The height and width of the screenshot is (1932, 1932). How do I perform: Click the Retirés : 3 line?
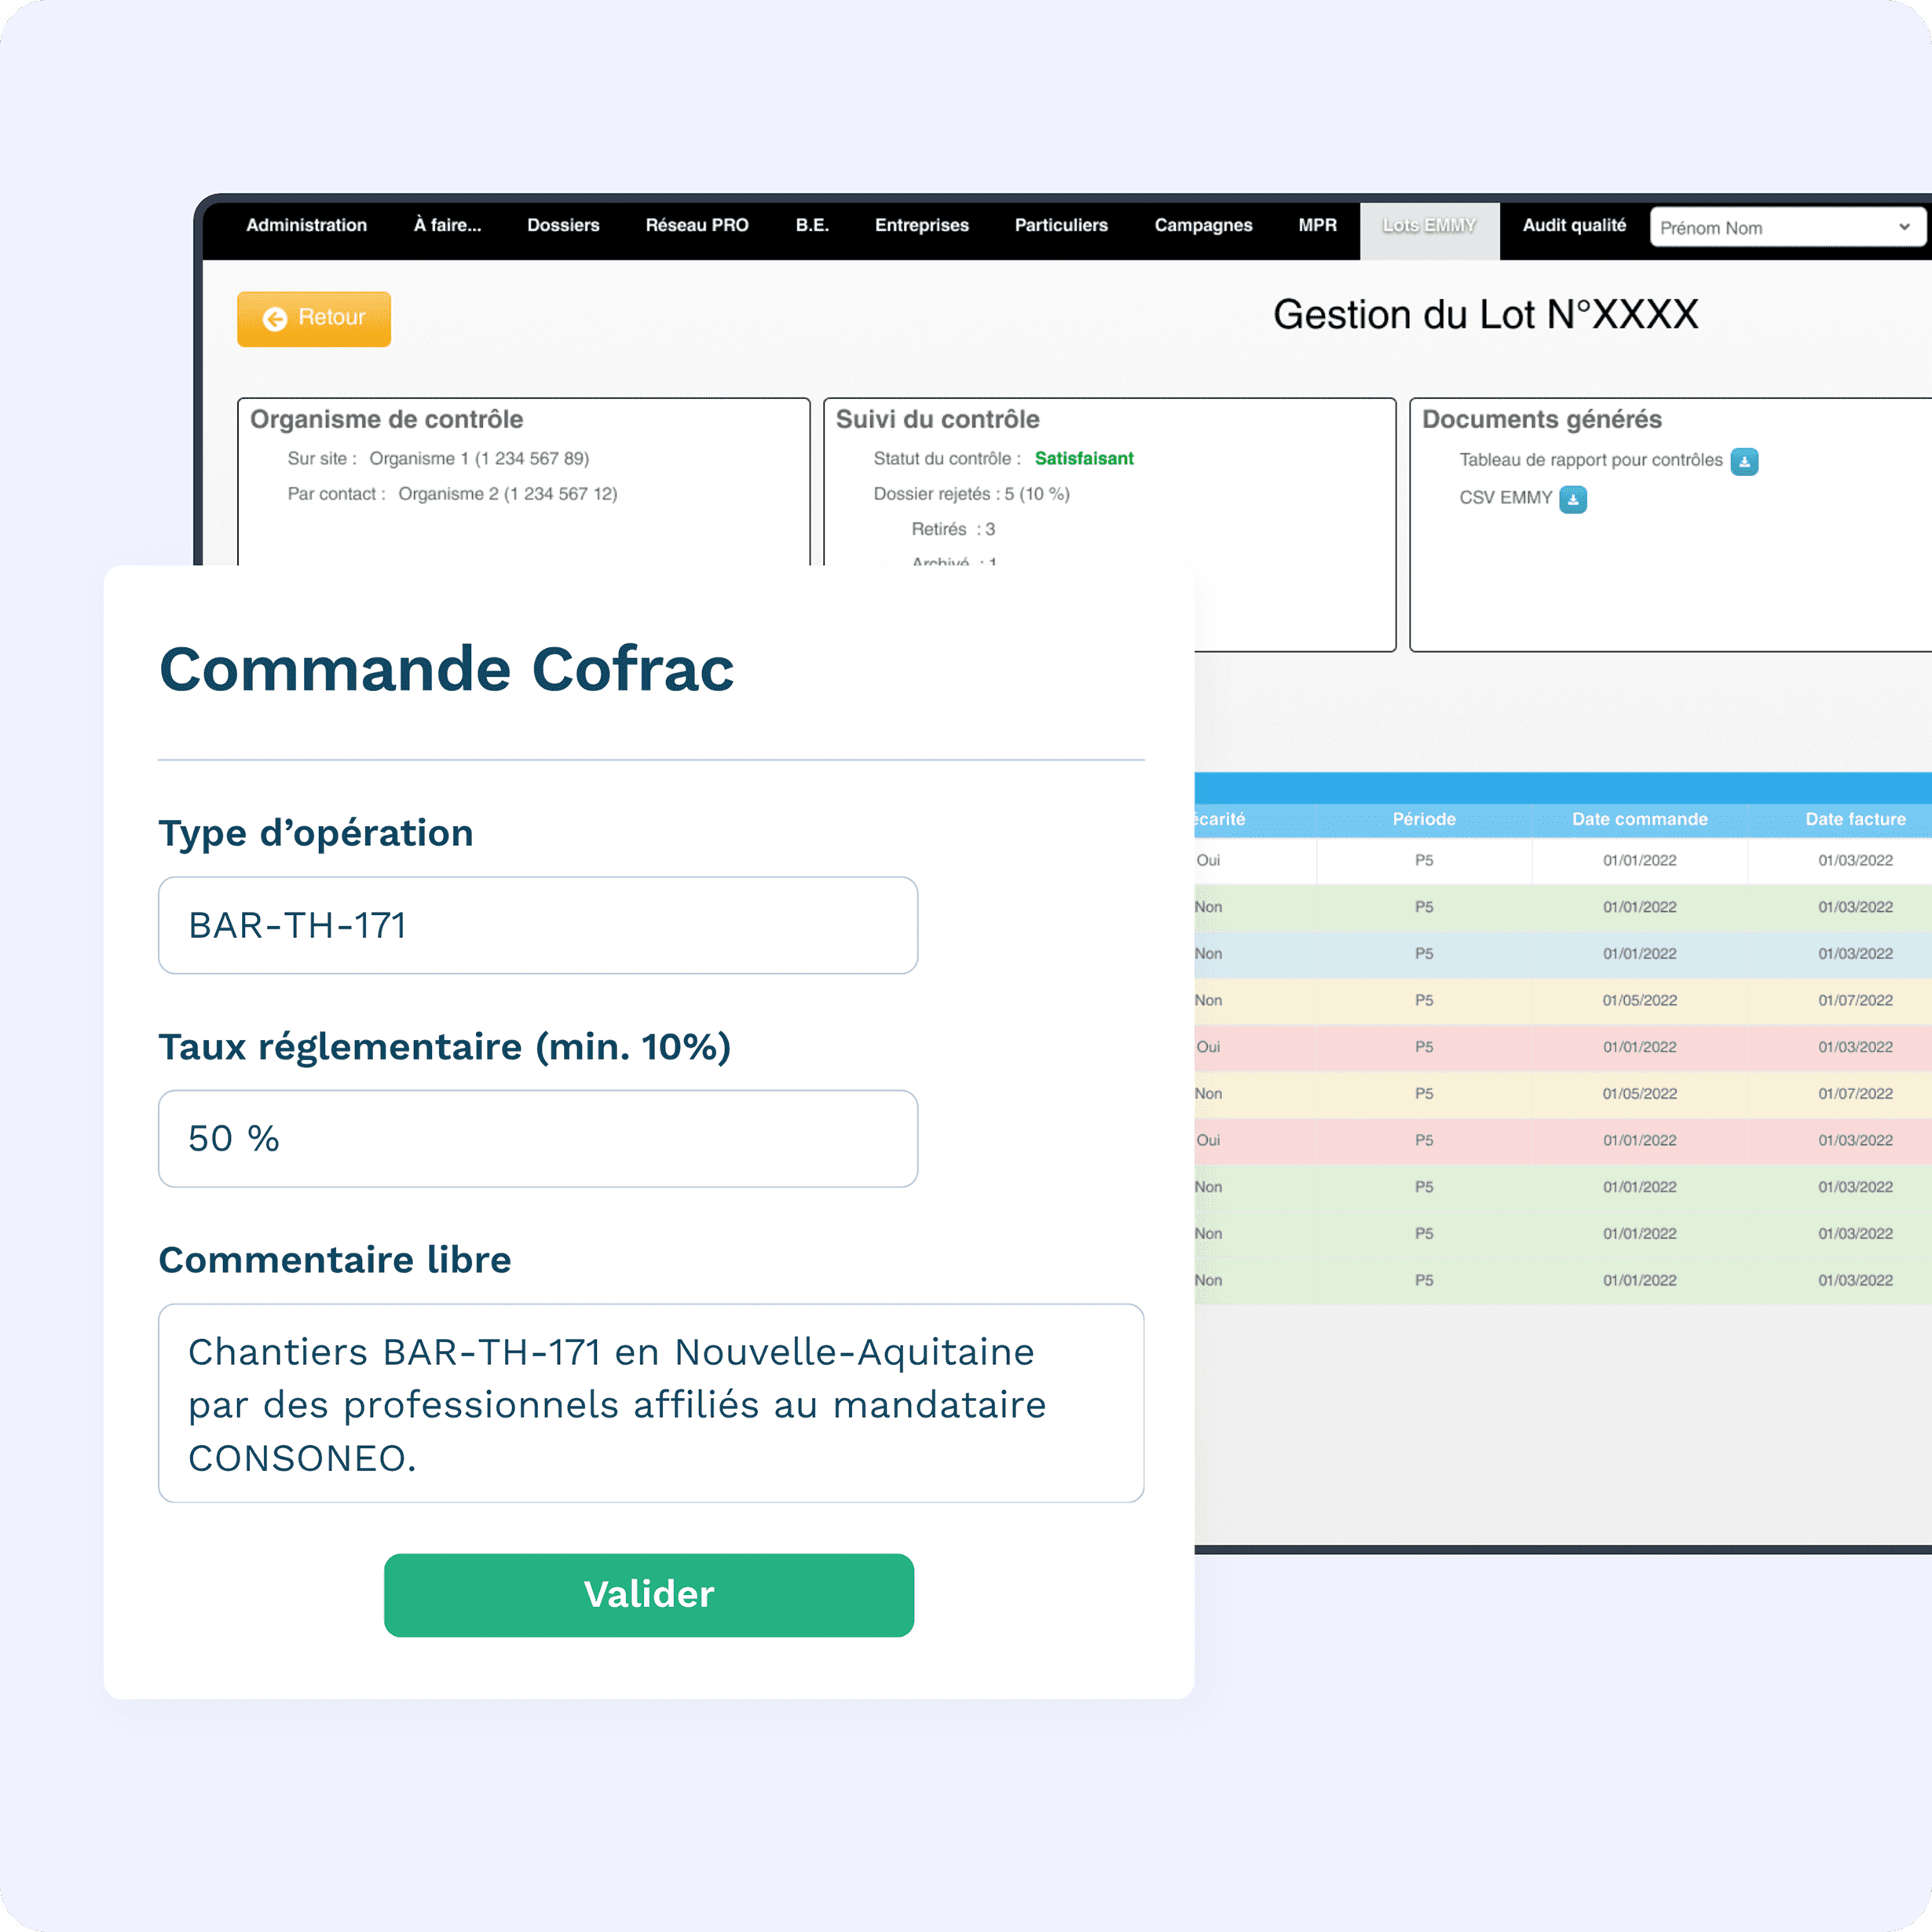953,529
